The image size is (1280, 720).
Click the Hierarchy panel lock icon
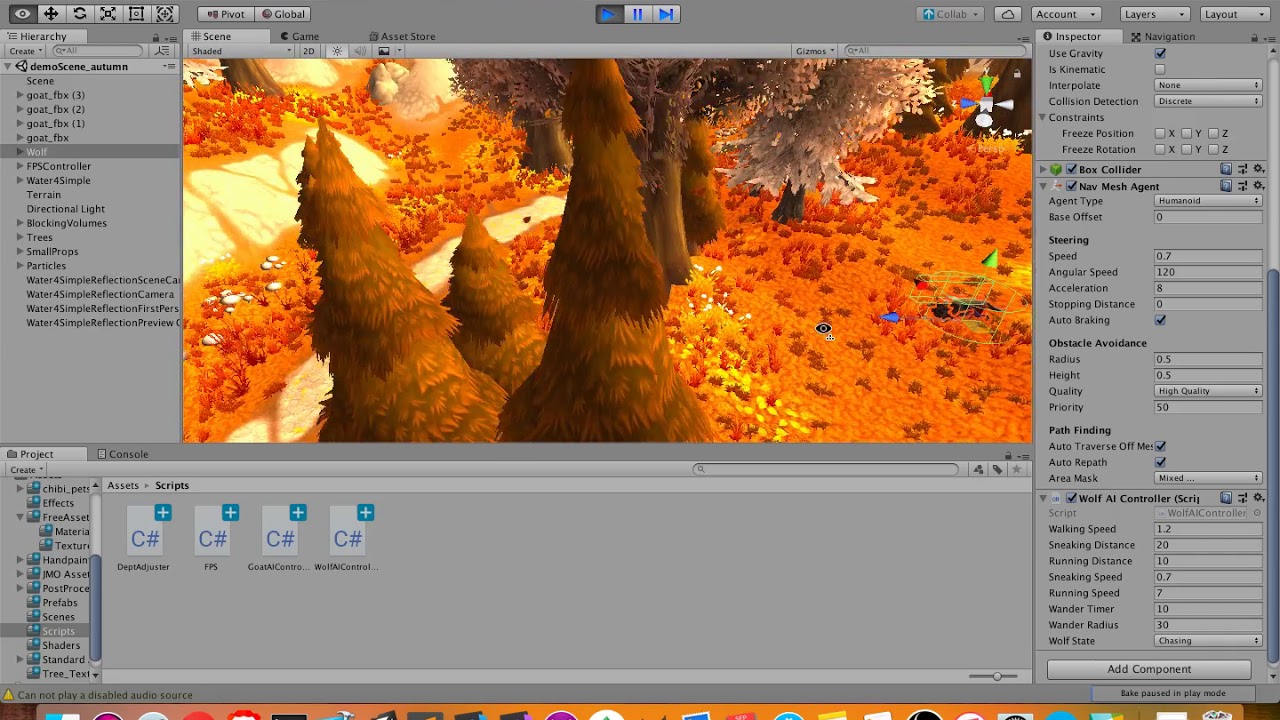coord(156,37)
